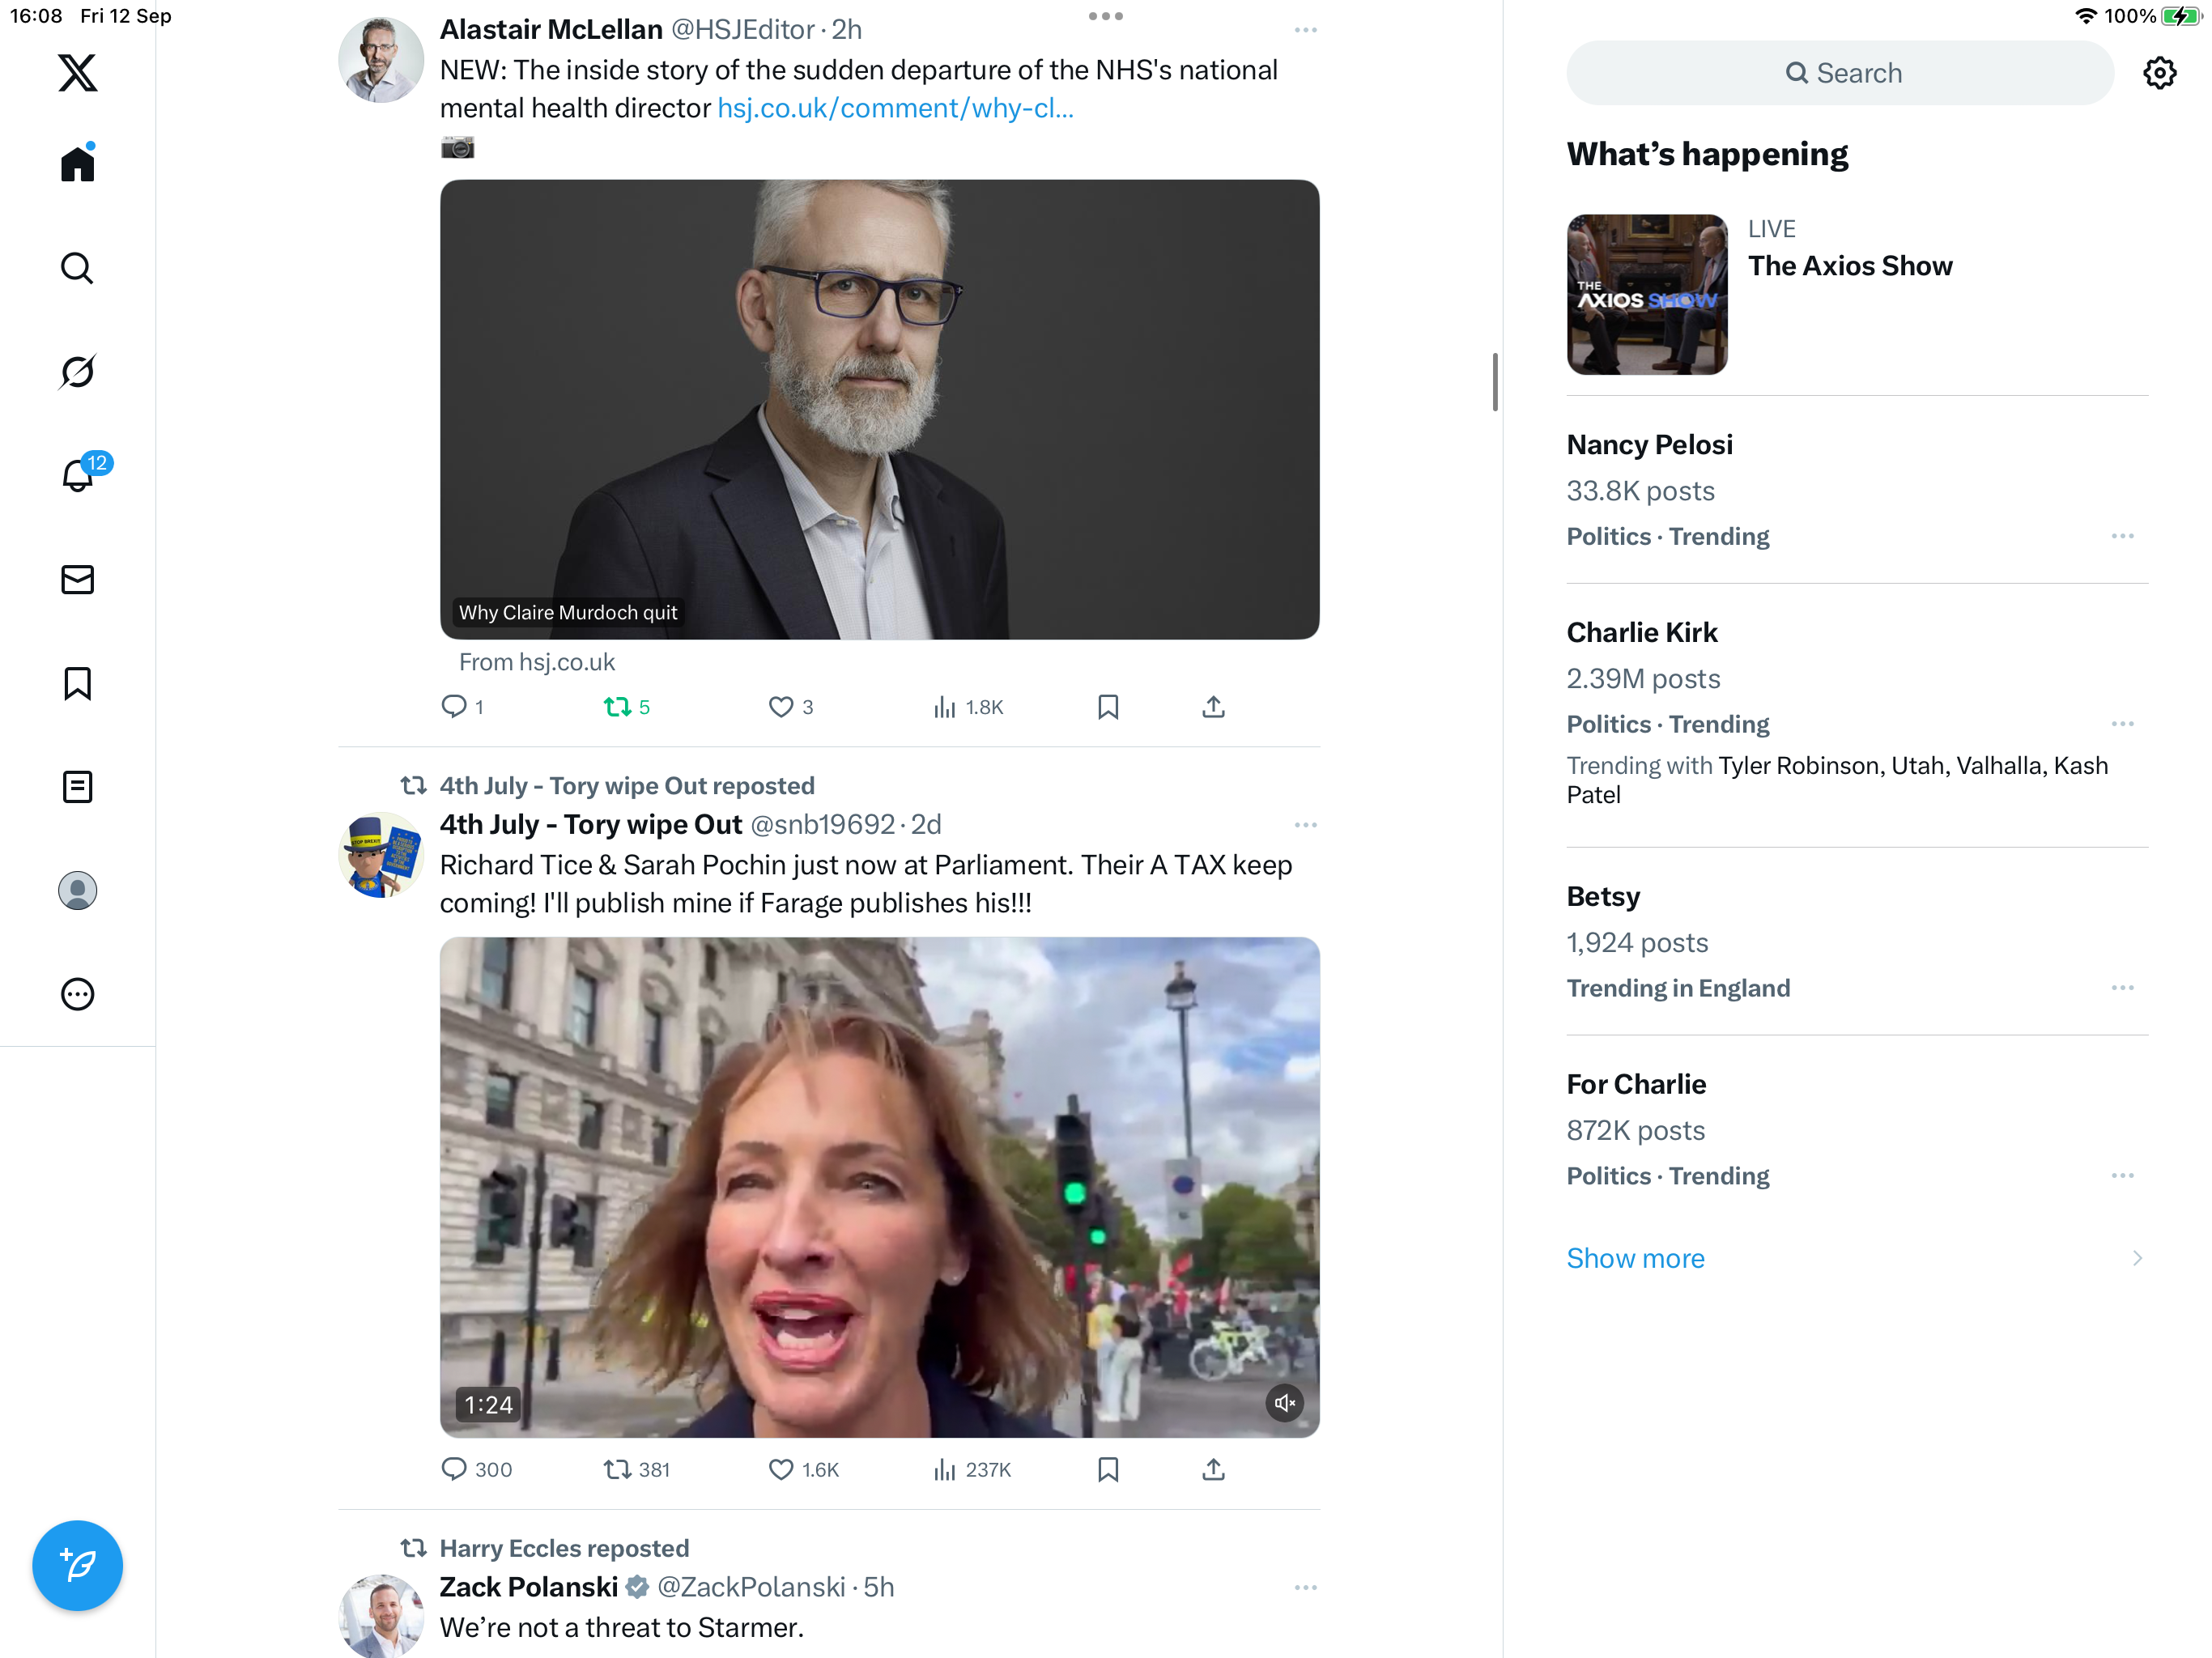Image resolution: width=2212 pixels, height=1658 pixels.
Task: Open notifications bell with 12 badge
Action: coord(77,476)
